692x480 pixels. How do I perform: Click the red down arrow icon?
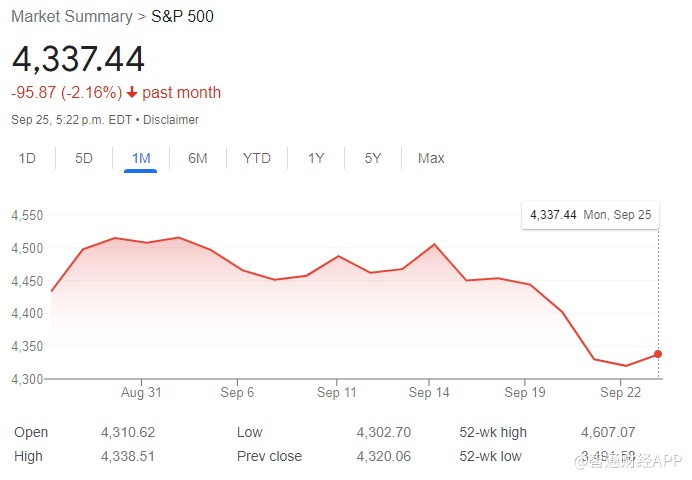(132, 93)
